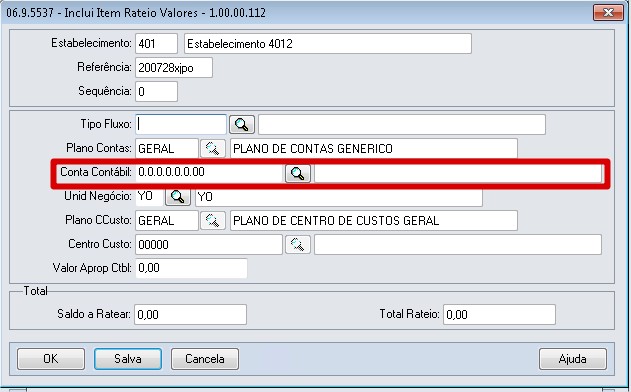The width and height of the screenshot is (631, 392).
Task: Click the window title bar text
Action: pos(136,12)
